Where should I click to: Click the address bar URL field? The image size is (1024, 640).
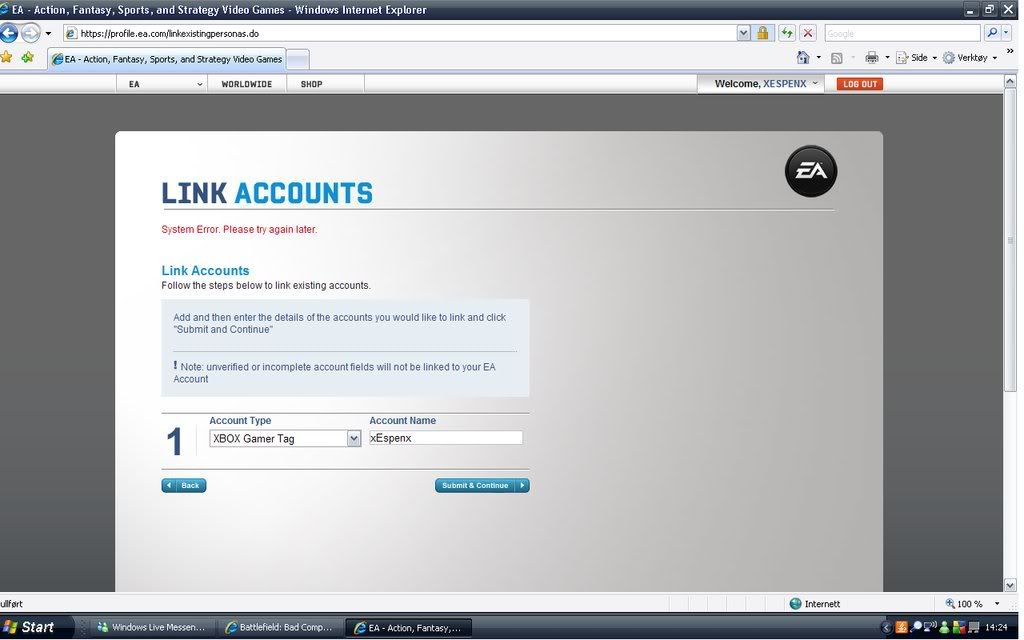[x=400, y=33]
